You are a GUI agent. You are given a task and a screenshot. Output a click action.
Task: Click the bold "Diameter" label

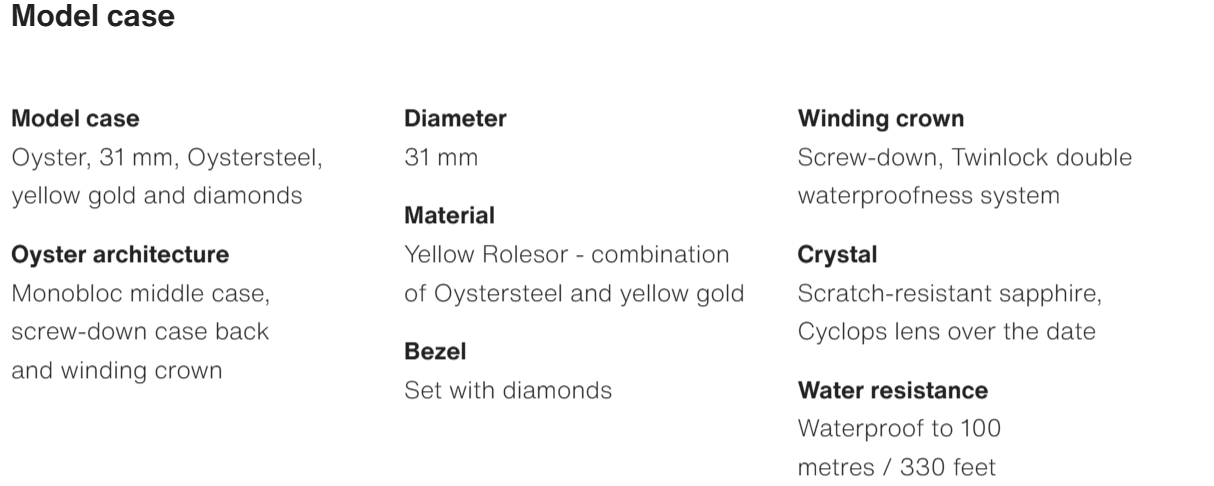click(455, 119)
